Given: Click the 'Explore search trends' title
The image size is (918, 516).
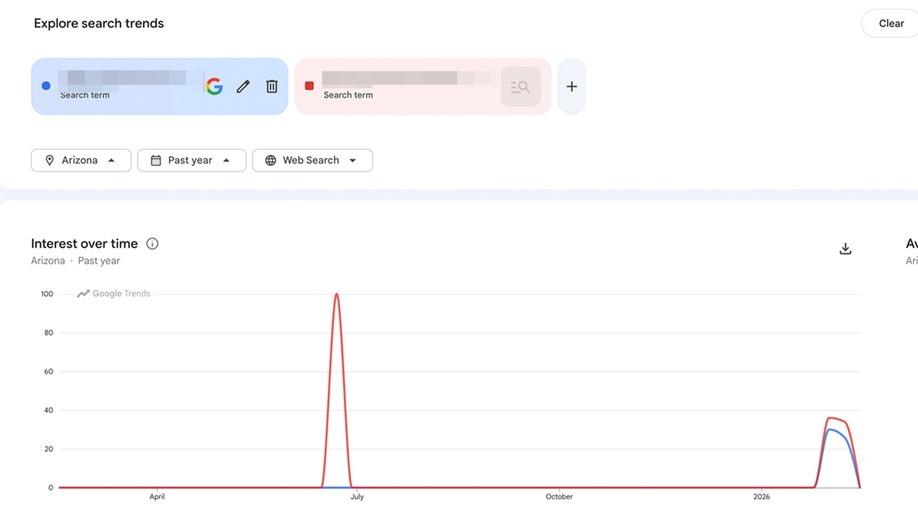Looking at the screenshot, I should pyautogui.click(x=99, y=23).
